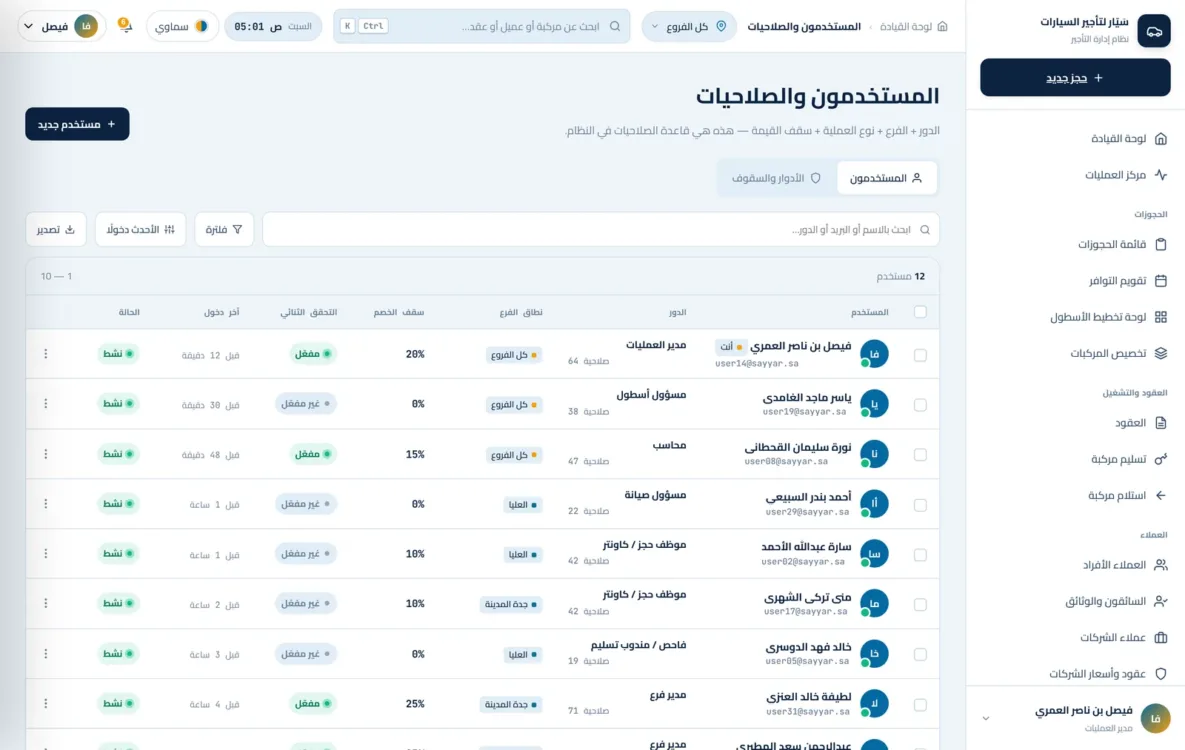Open row actions for نورة سليمان القحطاني

pyautogui.click(x=45, y=454)
